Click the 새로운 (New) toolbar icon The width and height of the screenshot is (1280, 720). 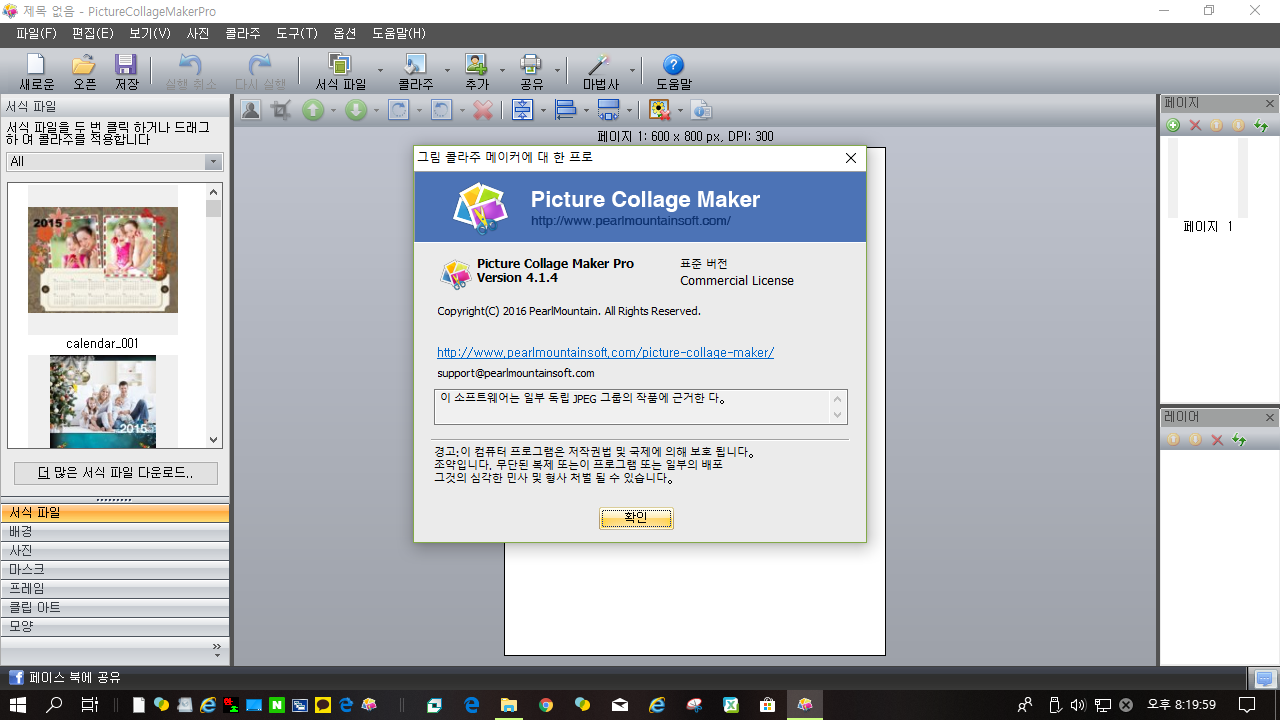point(36,66)
